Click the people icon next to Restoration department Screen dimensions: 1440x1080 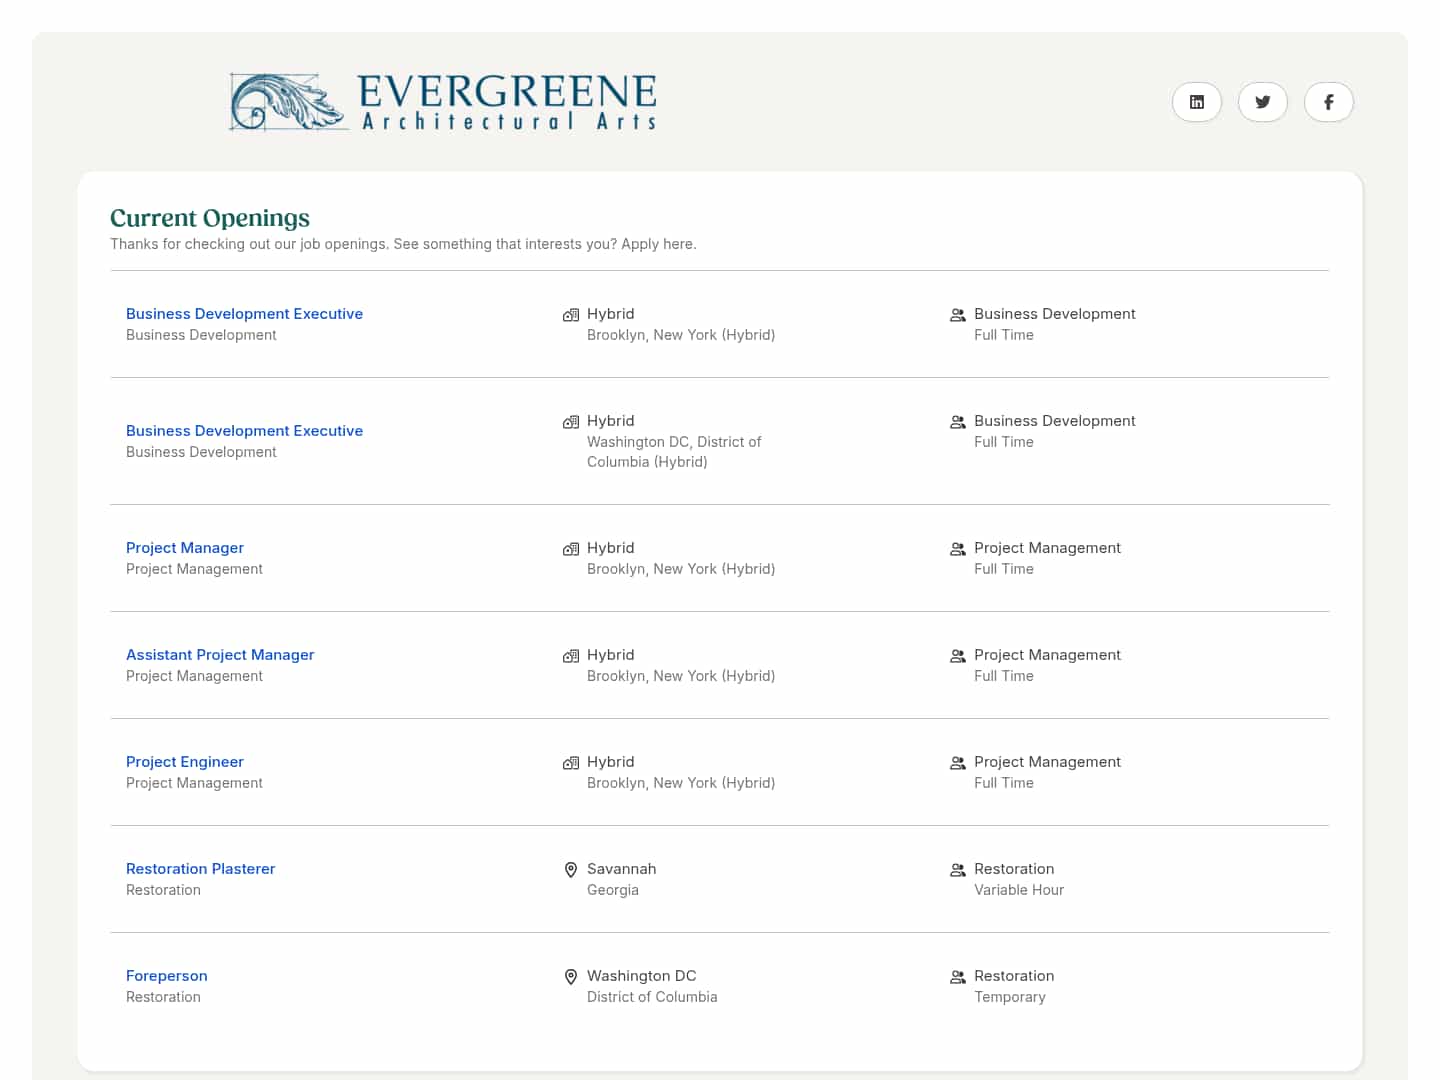pos(958,869)
